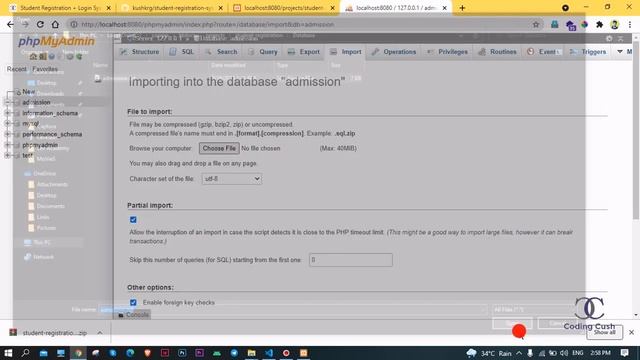Open the phpMyAdmin documentation icon
The height and width of the screenshot is (360, 640).
[x=52, y=56]
